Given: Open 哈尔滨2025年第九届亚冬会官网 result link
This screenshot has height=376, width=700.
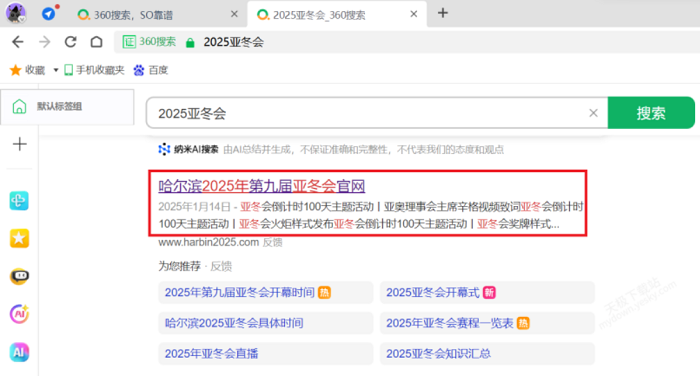Looking at the screenshot, I should tap(262, 186).
